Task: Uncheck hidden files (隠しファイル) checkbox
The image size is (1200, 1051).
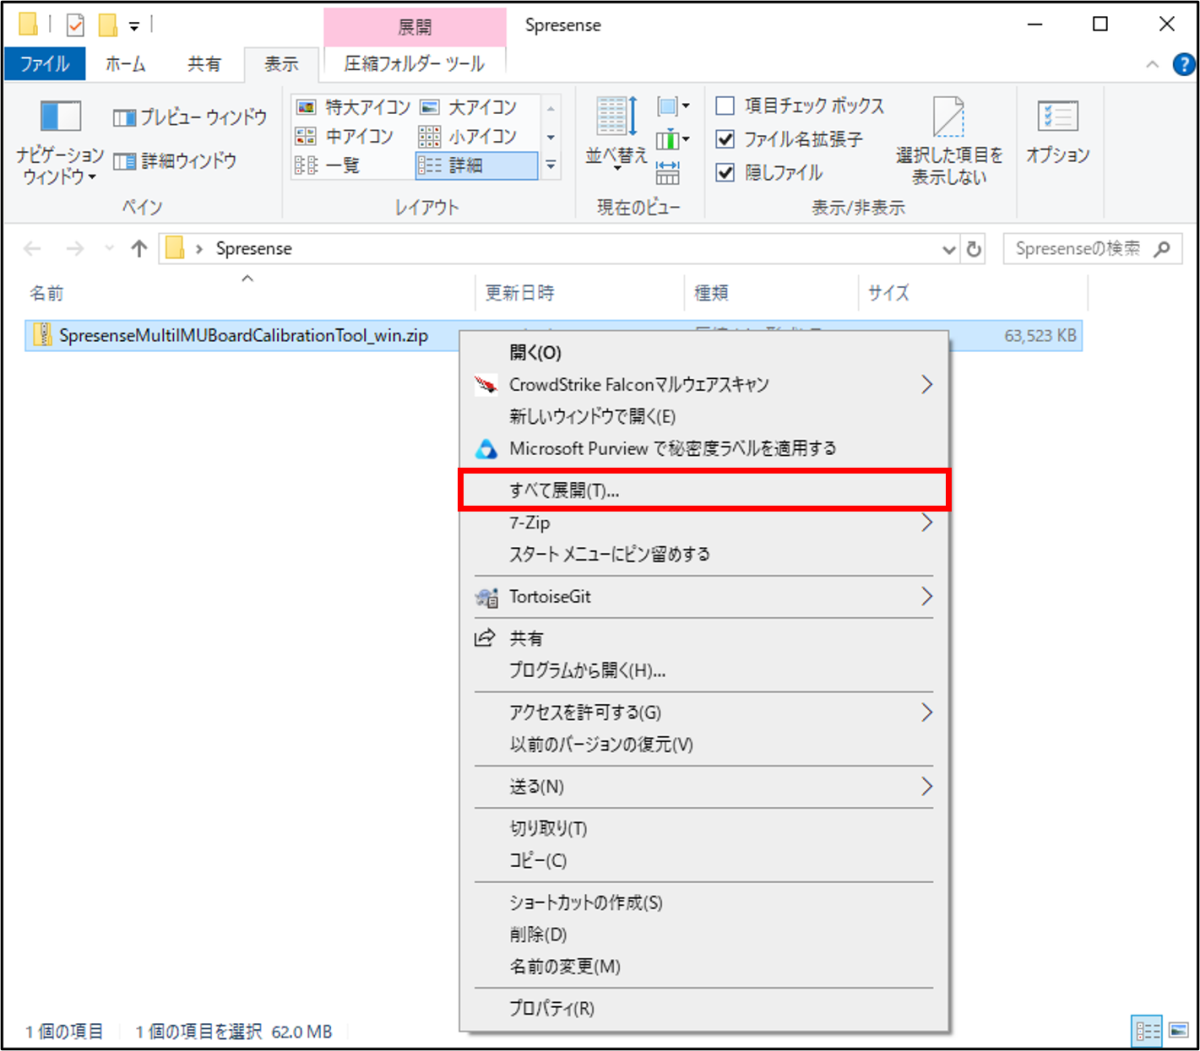Action: (x=726, y=172)
